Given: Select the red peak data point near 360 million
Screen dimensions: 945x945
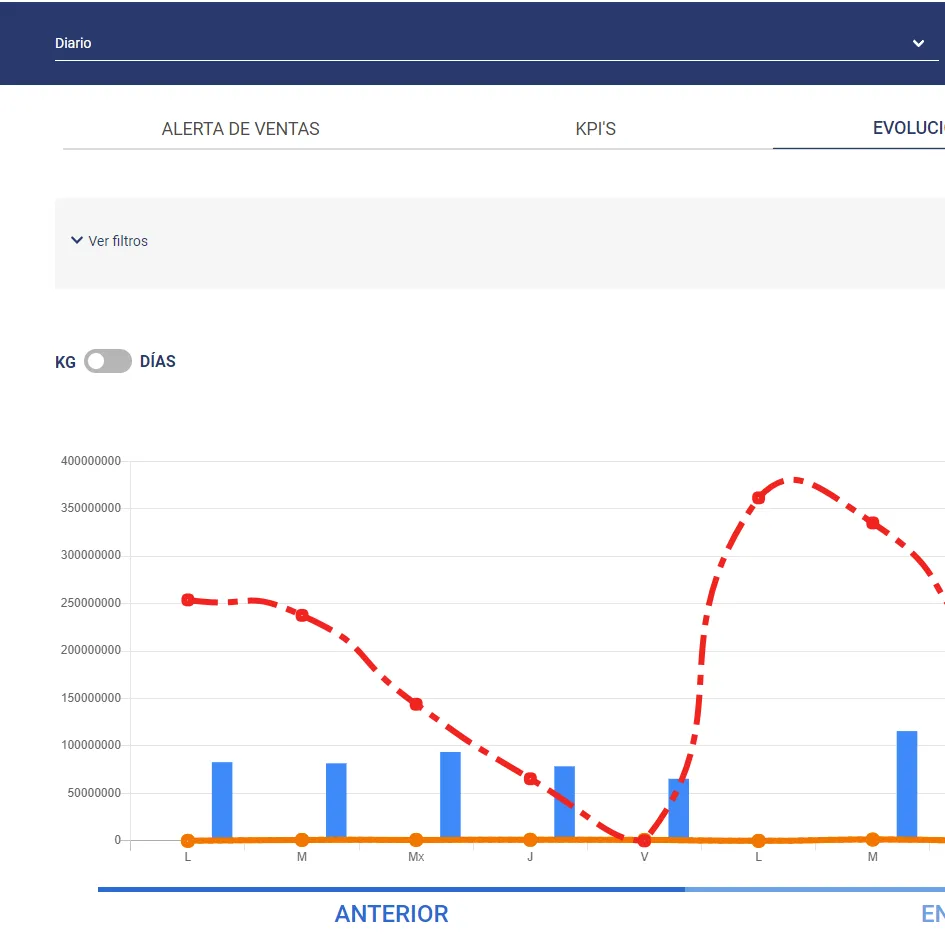Looking at the screenshot, I should click(x=758, y=497).
